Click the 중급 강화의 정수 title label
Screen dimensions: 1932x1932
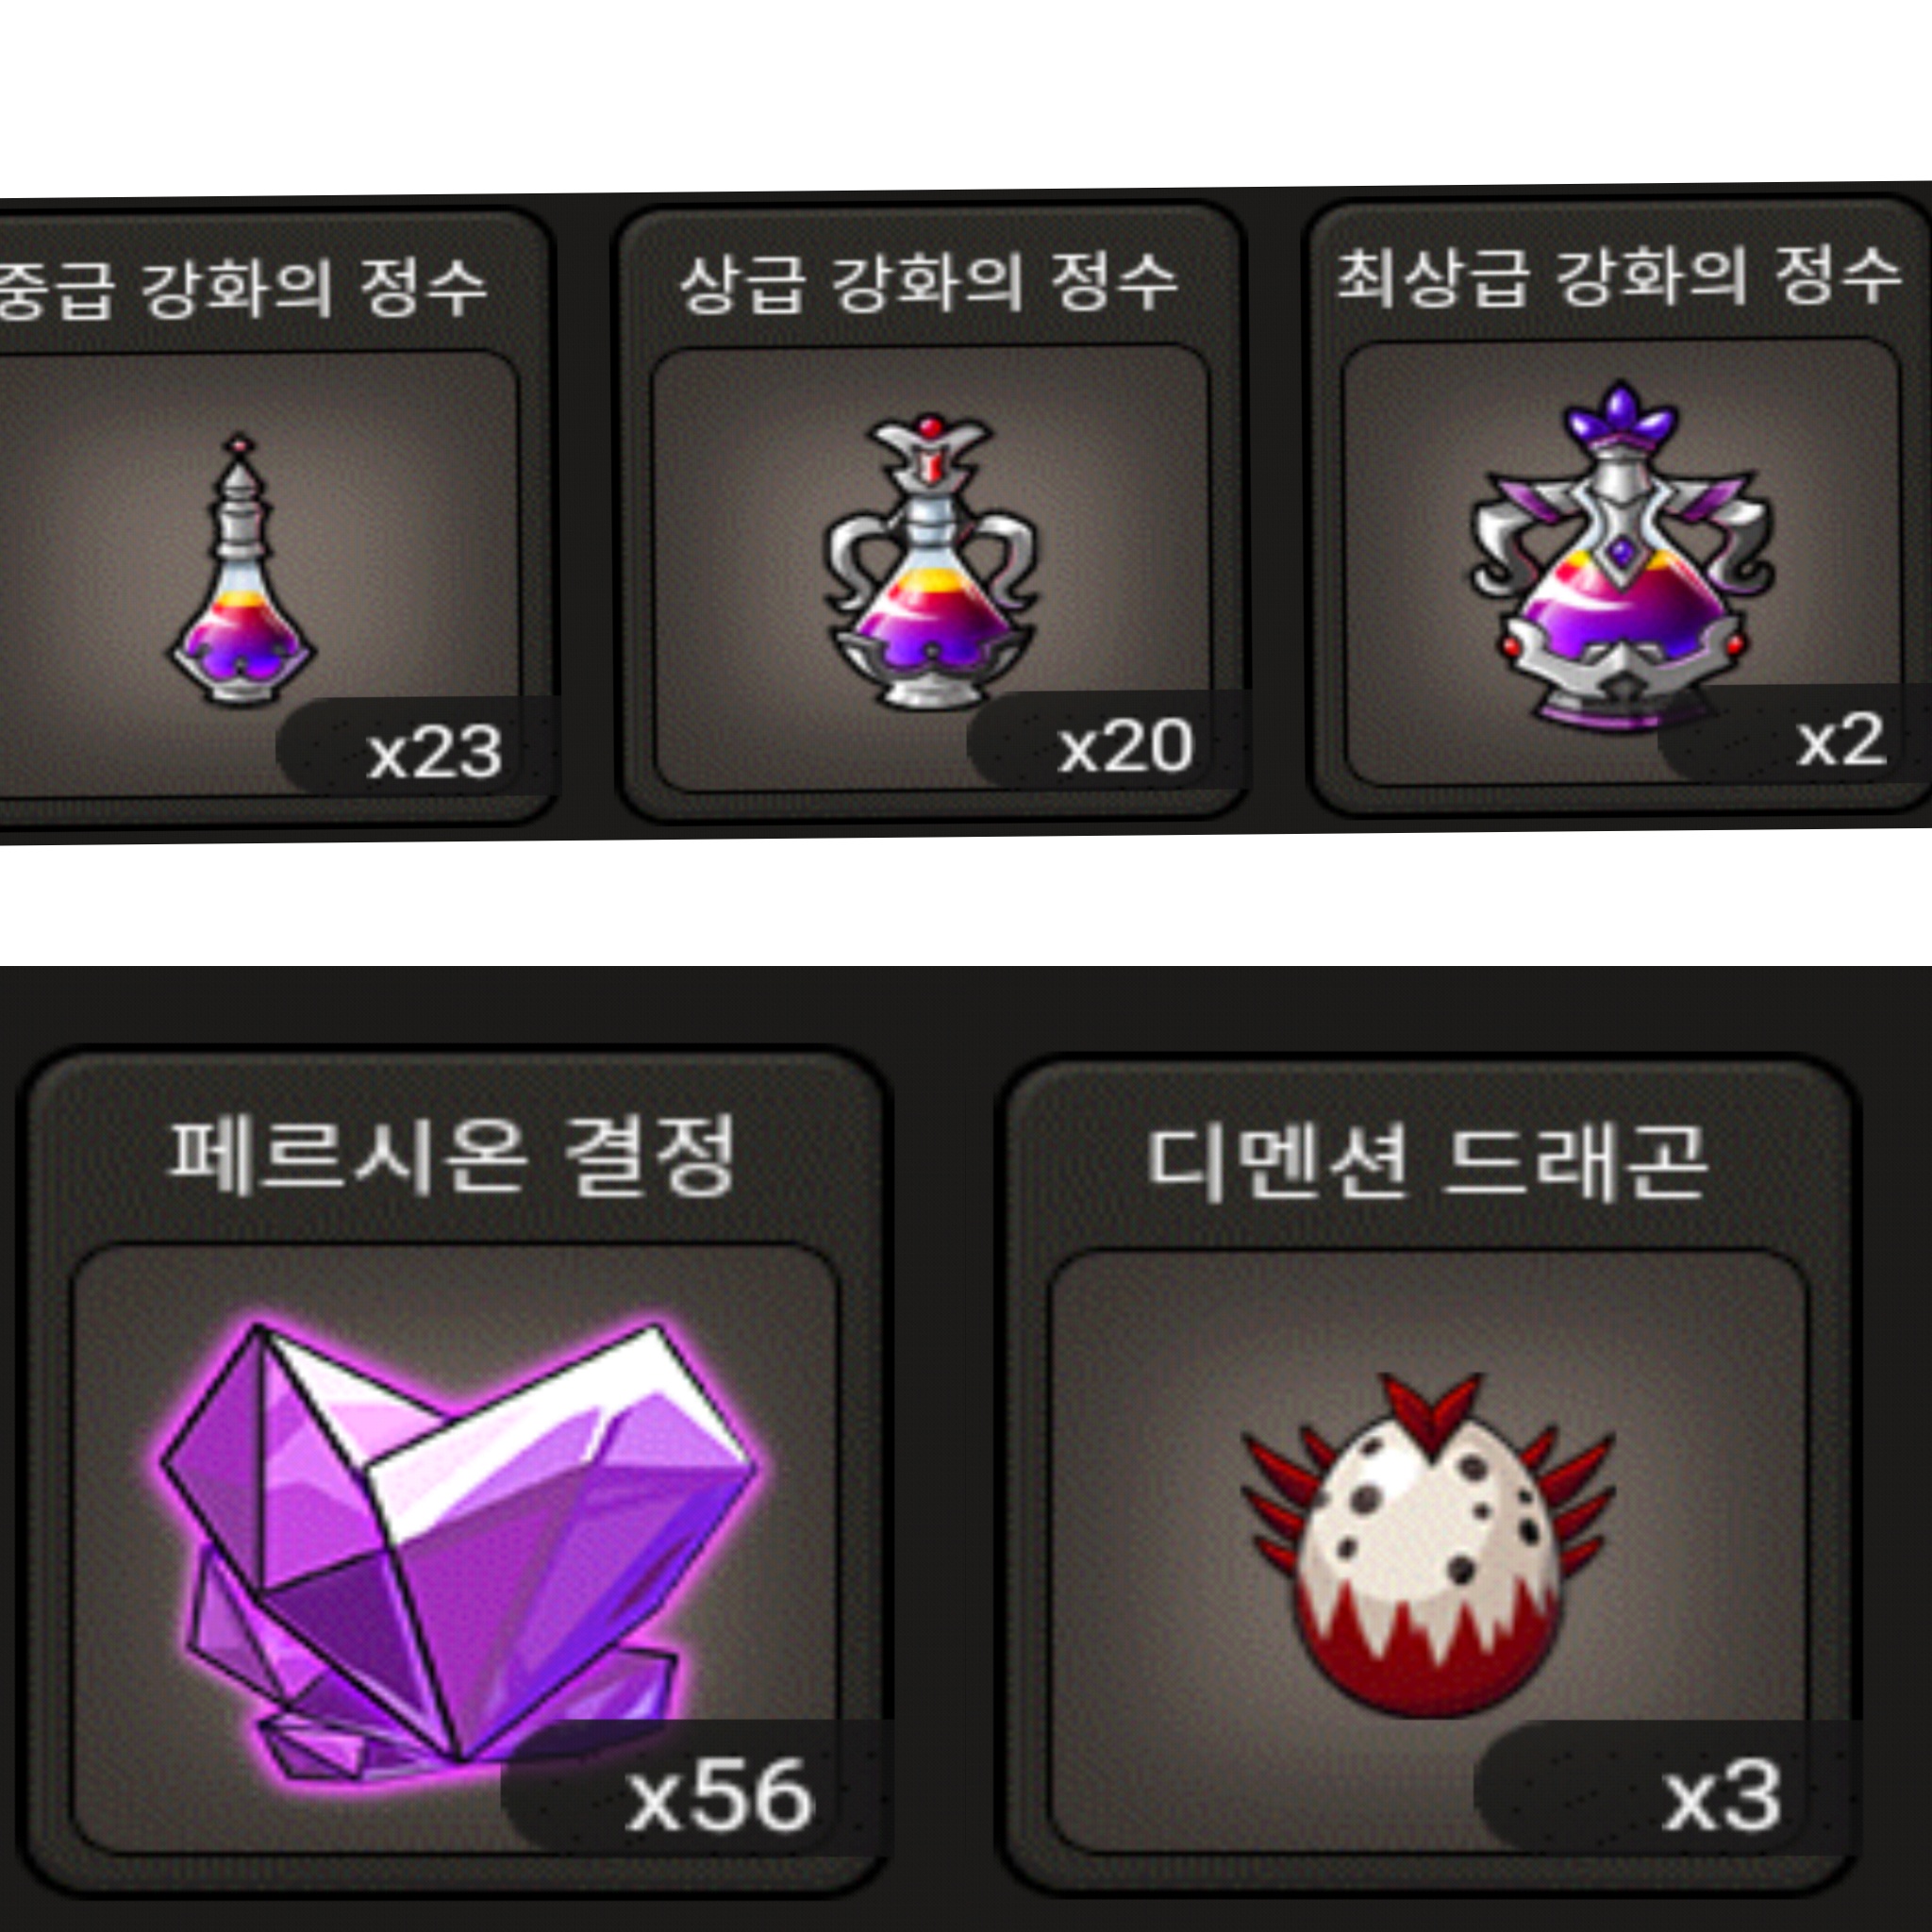241,288
